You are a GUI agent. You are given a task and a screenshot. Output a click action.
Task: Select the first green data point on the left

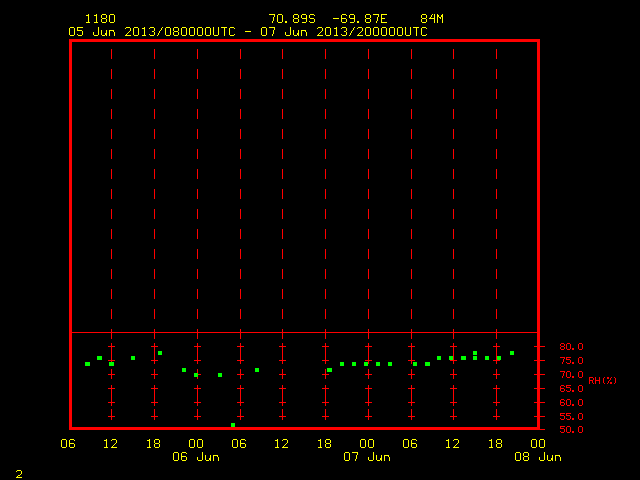(x=87, y=364)
